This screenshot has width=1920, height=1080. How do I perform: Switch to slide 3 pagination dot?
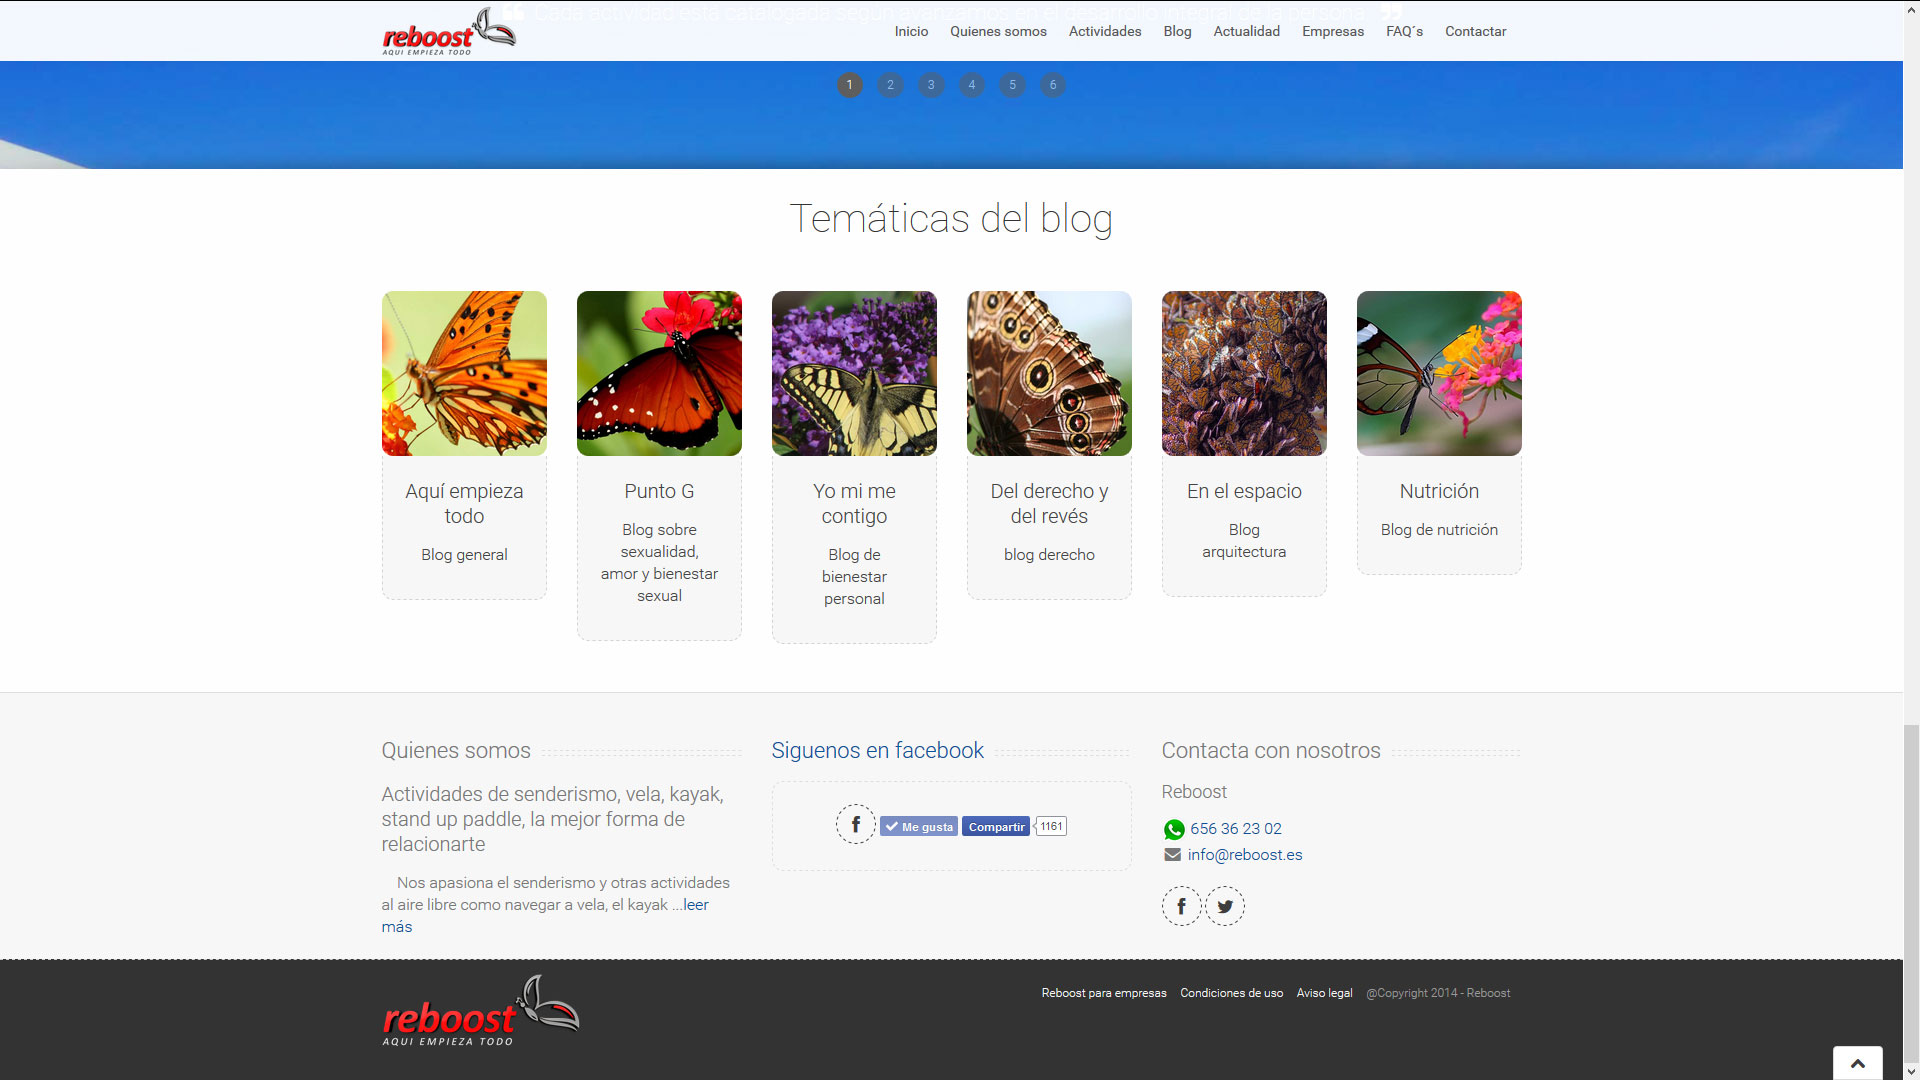[931, 85]
